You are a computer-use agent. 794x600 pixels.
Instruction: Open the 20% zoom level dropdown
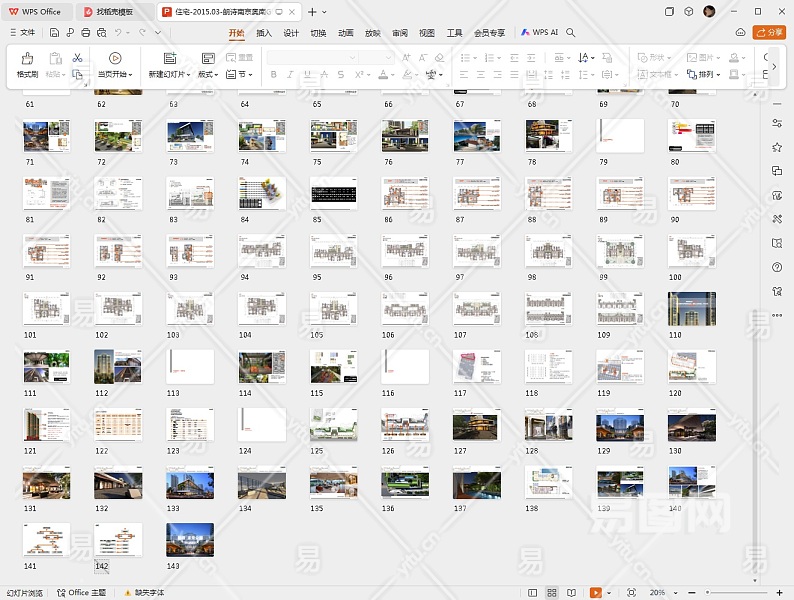[661, 592]
